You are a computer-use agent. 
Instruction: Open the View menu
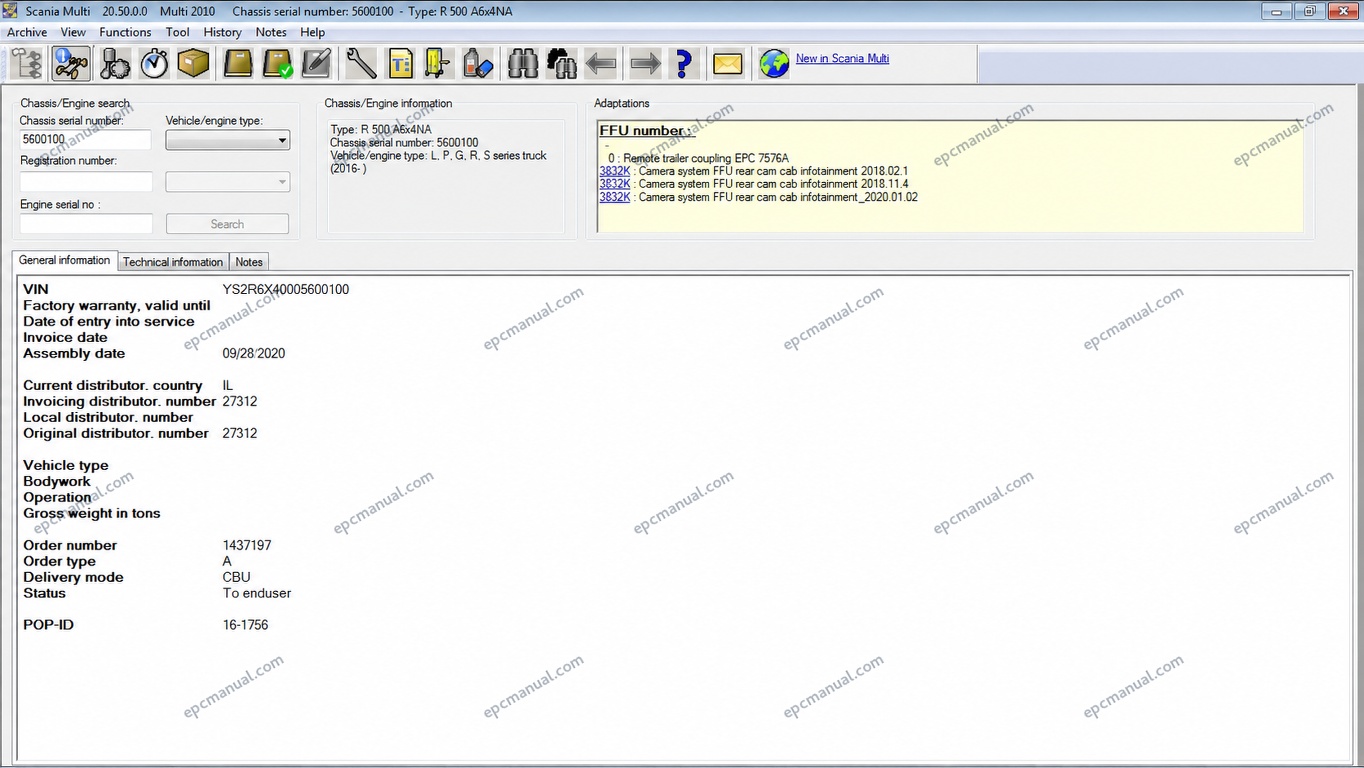[73, 32]
